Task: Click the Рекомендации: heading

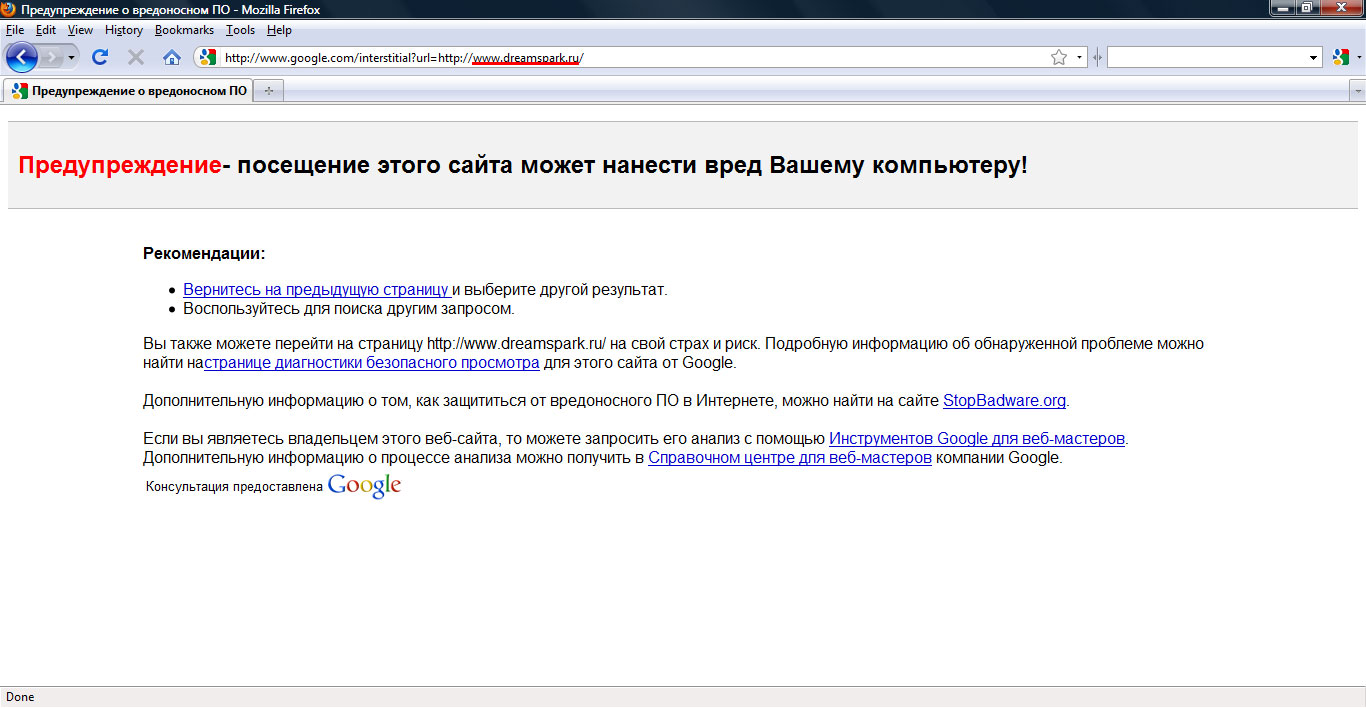Action: [x=204, y=254]
